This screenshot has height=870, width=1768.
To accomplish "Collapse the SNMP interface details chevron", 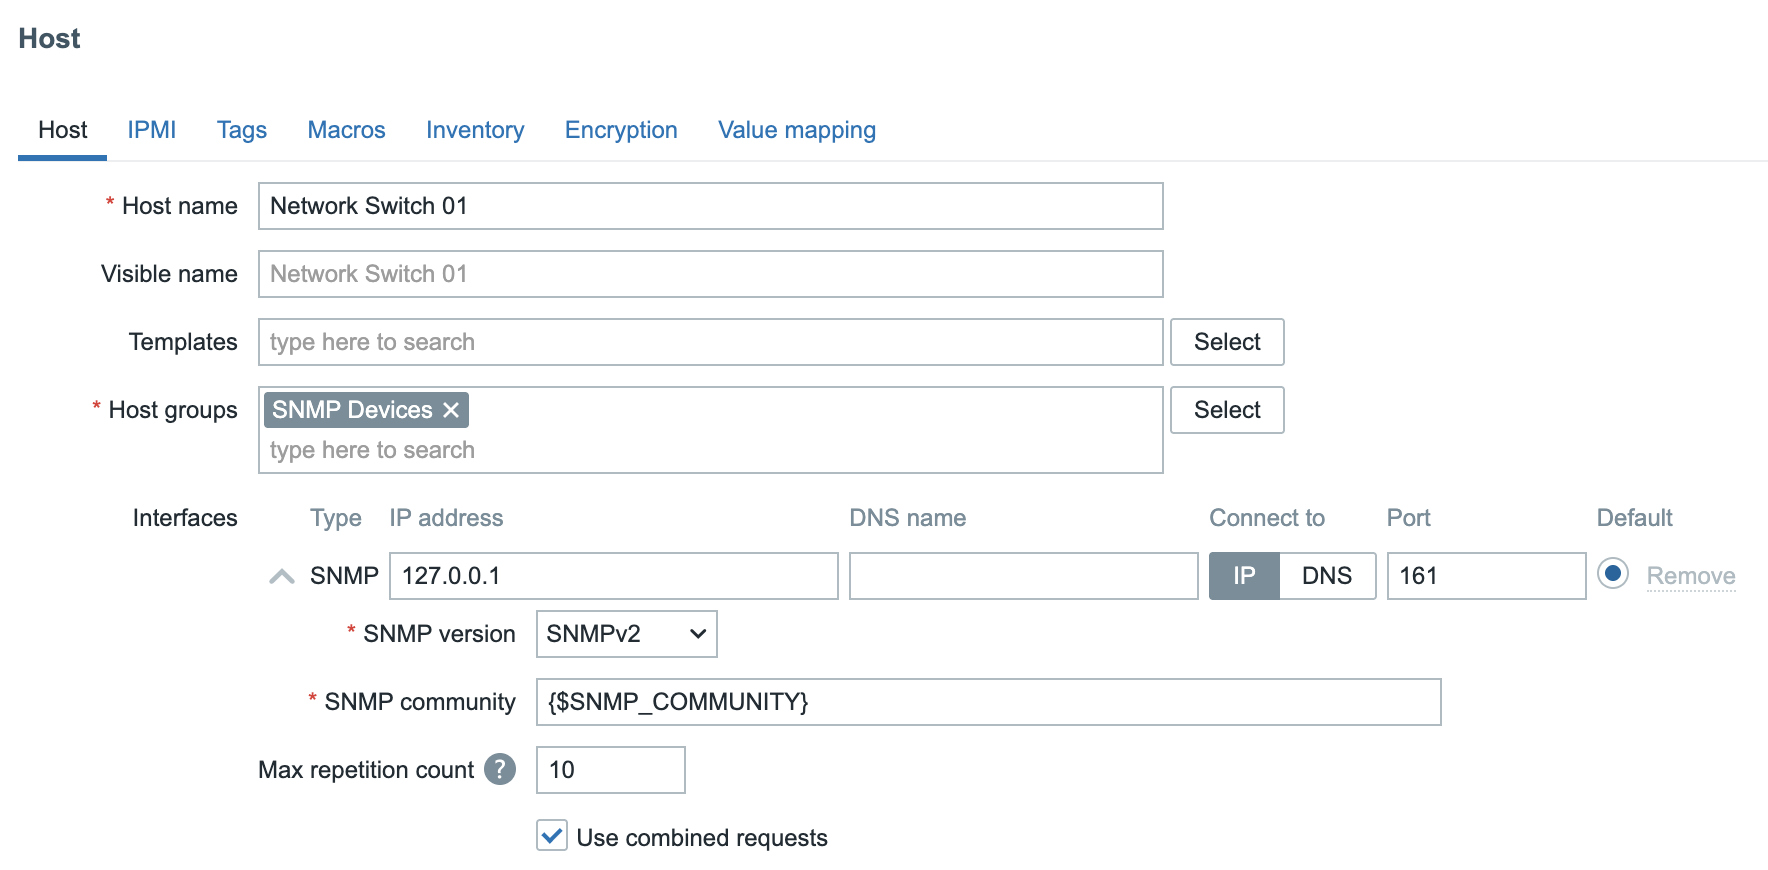I will click(x=282, y=576).
